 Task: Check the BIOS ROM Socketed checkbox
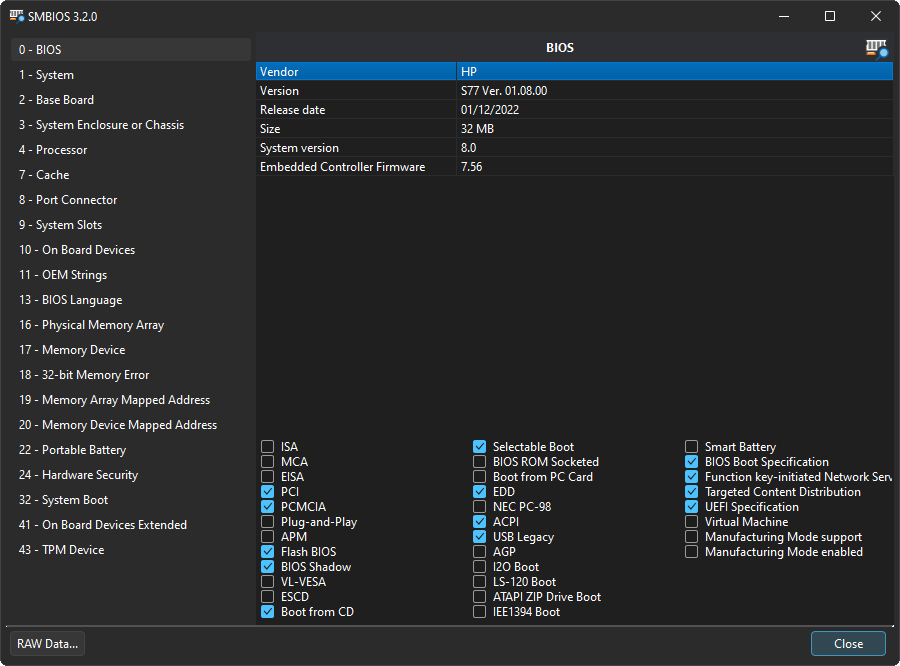(x=479, y=462)
